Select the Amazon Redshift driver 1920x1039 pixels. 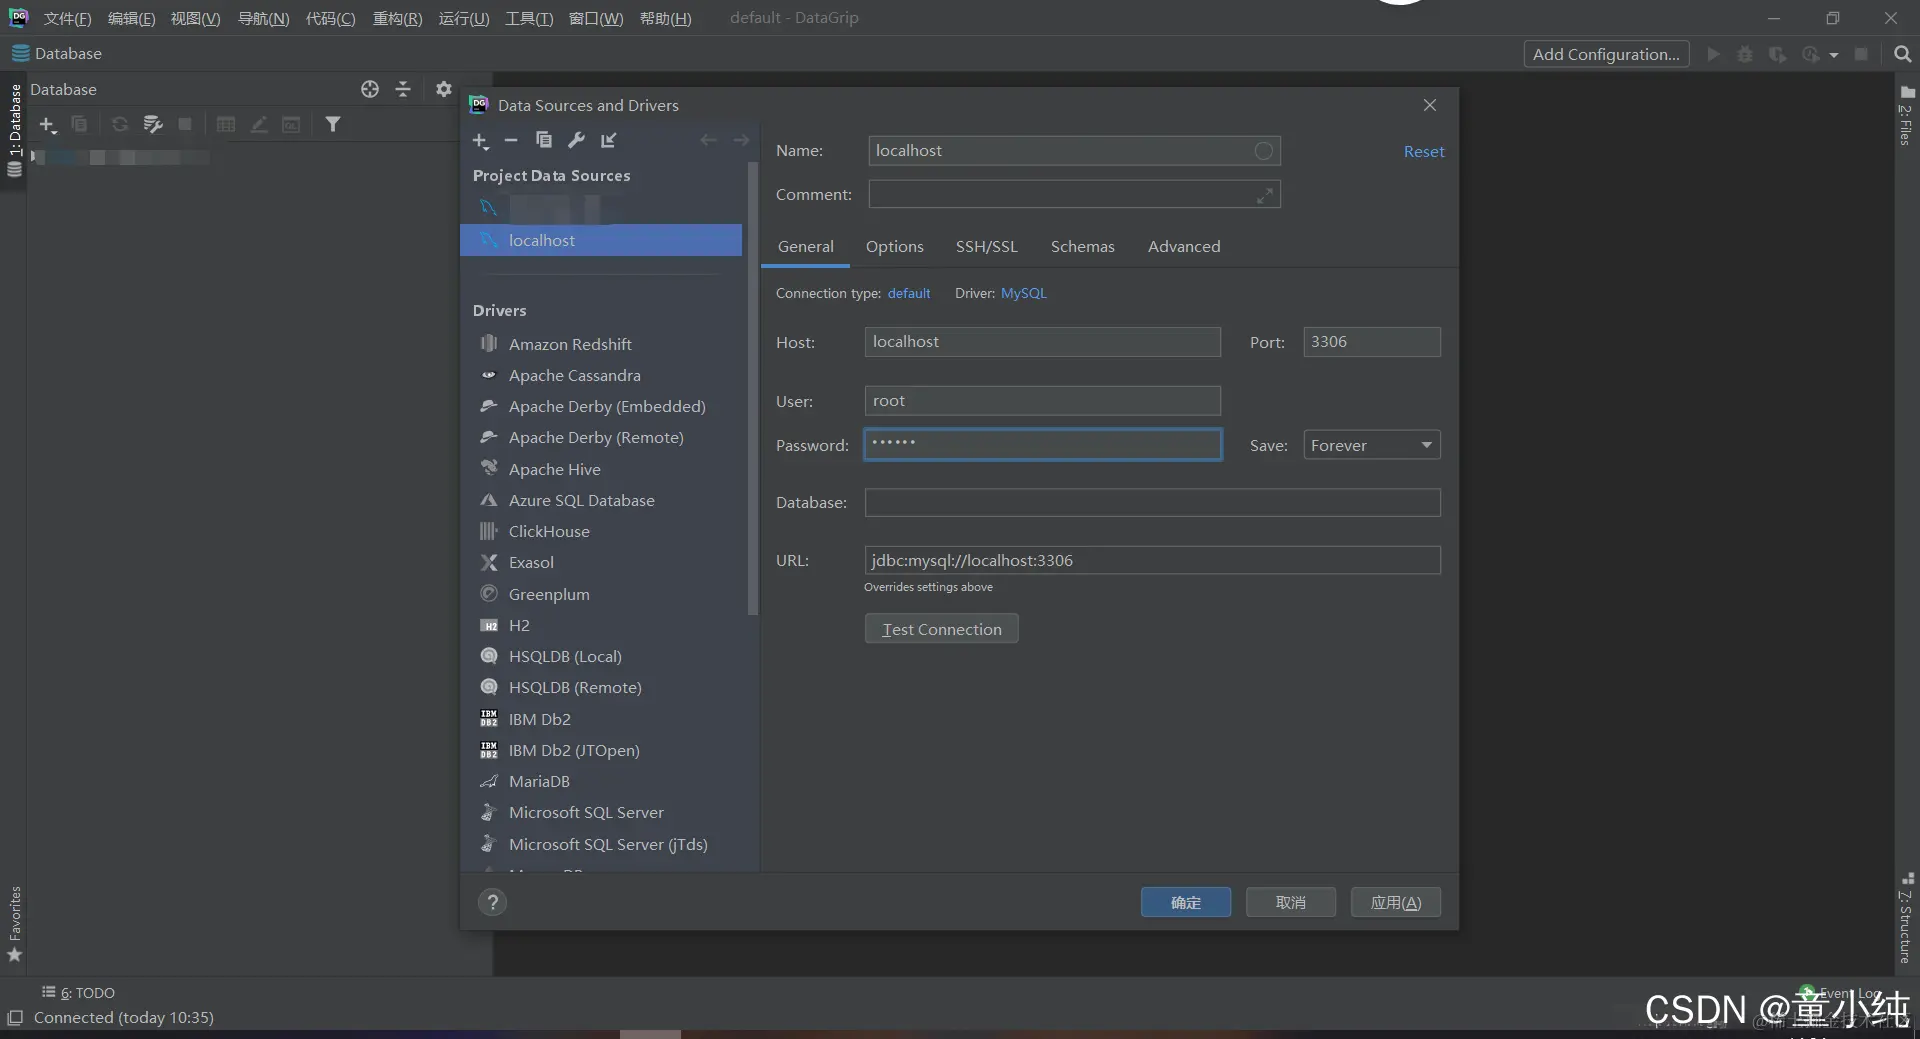[x=570, y=345]
